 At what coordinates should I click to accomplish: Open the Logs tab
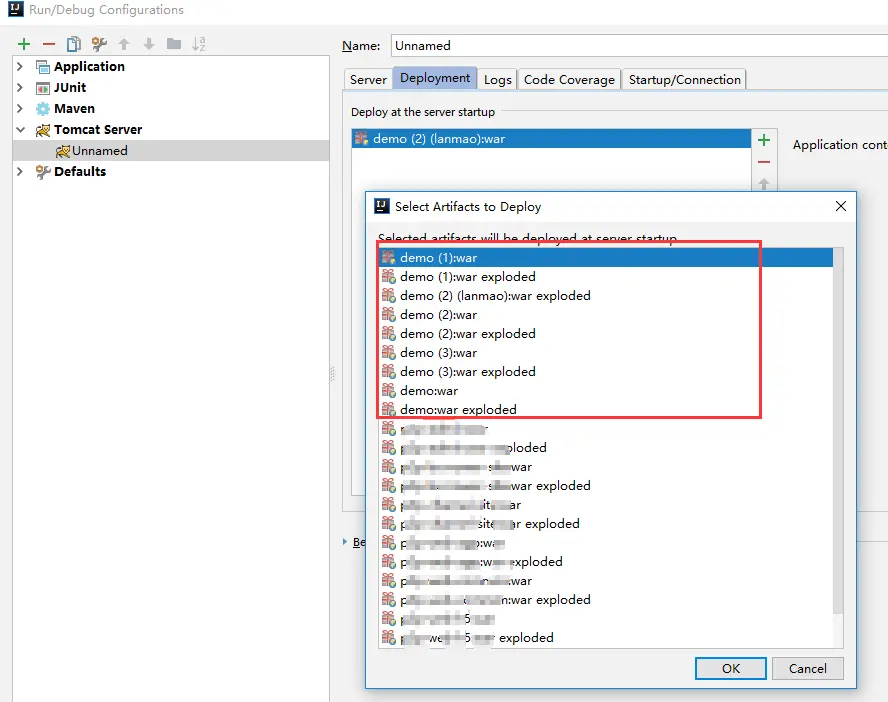[x=498, y=80]
